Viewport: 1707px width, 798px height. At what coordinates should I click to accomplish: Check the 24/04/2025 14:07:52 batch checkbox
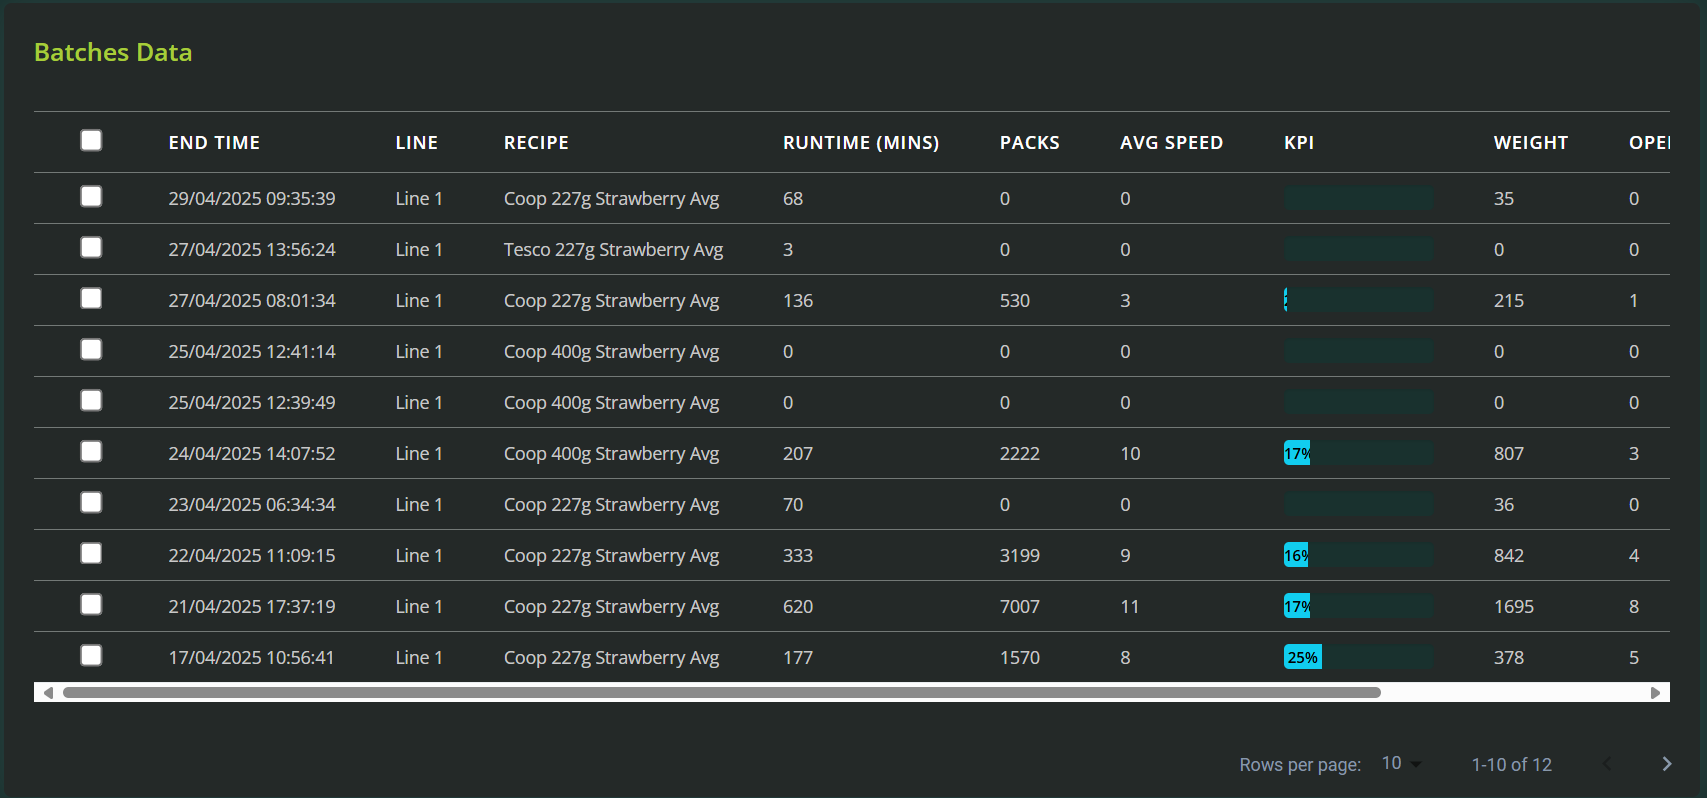[91, 451]
